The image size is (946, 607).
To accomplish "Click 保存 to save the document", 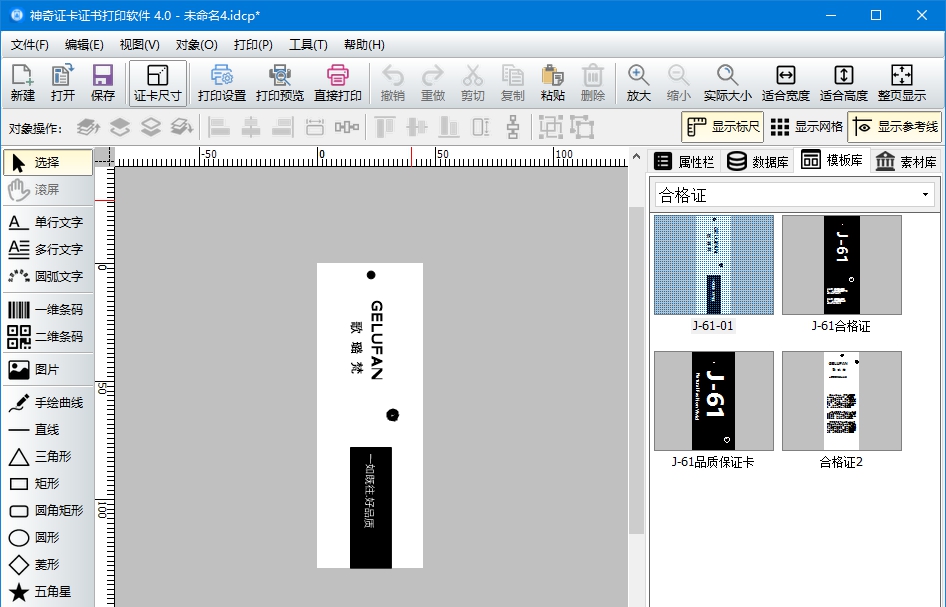I will click(103, 82).
